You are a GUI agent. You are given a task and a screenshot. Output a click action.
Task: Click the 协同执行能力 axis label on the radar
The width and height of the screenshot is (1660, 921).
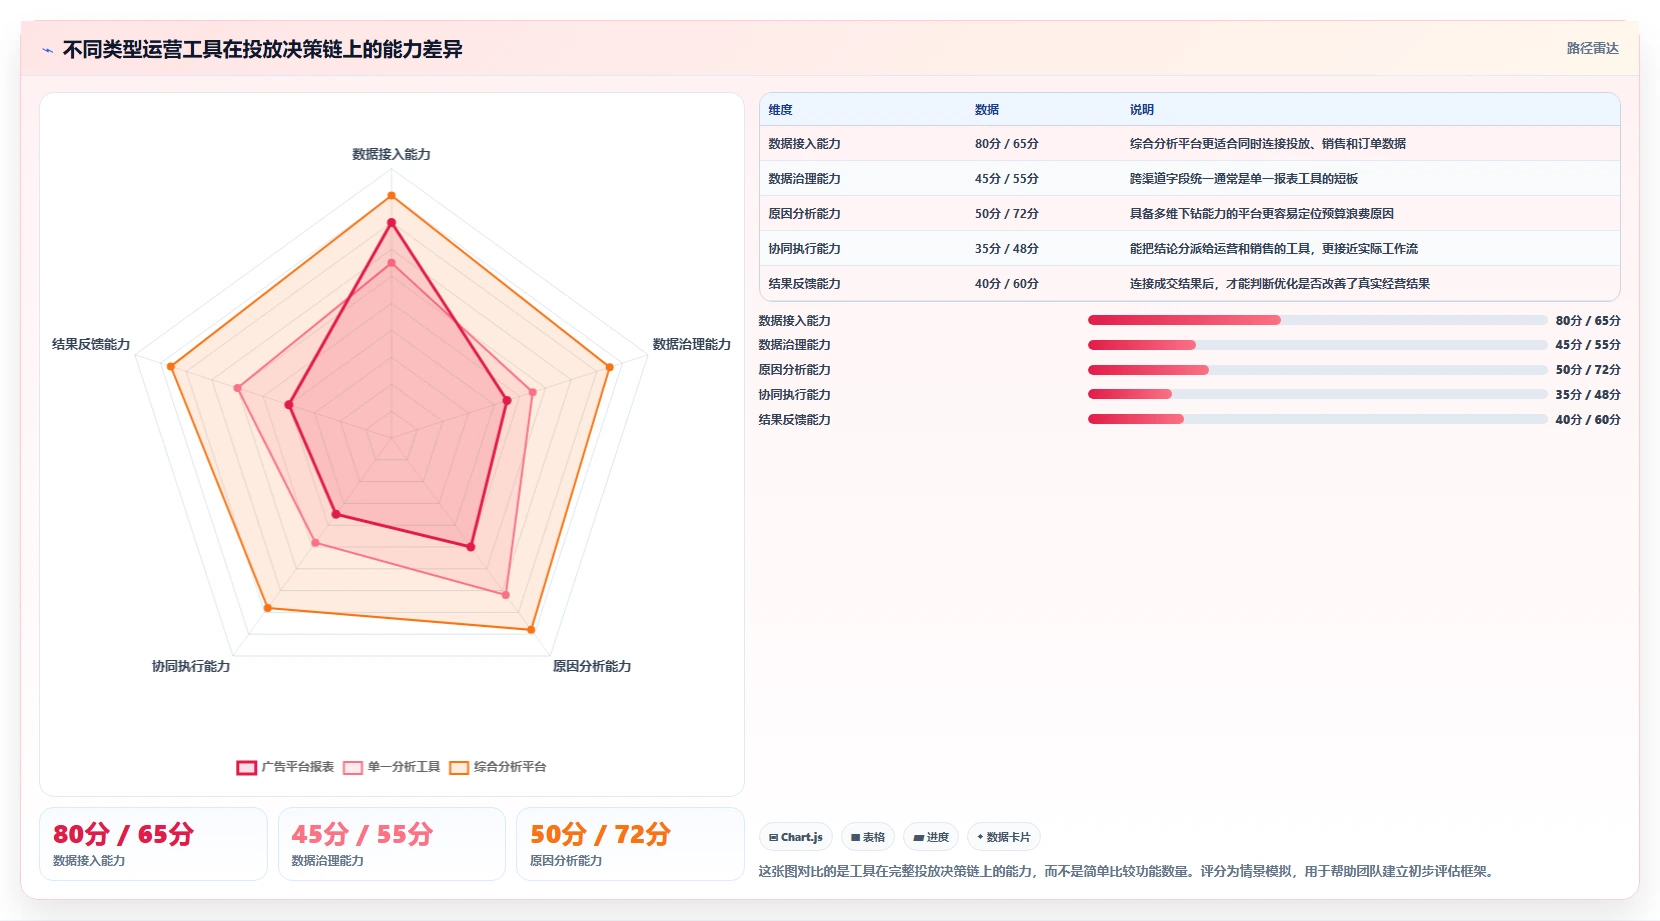[191, 666]
